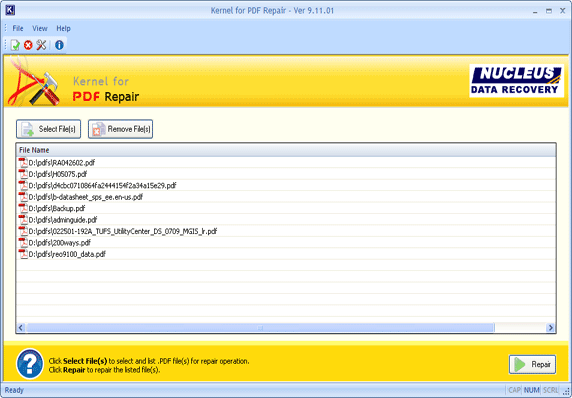Click PDF icon beside H05075.pdf
Screen dimensions: 572x398
(x=23, y=174)
